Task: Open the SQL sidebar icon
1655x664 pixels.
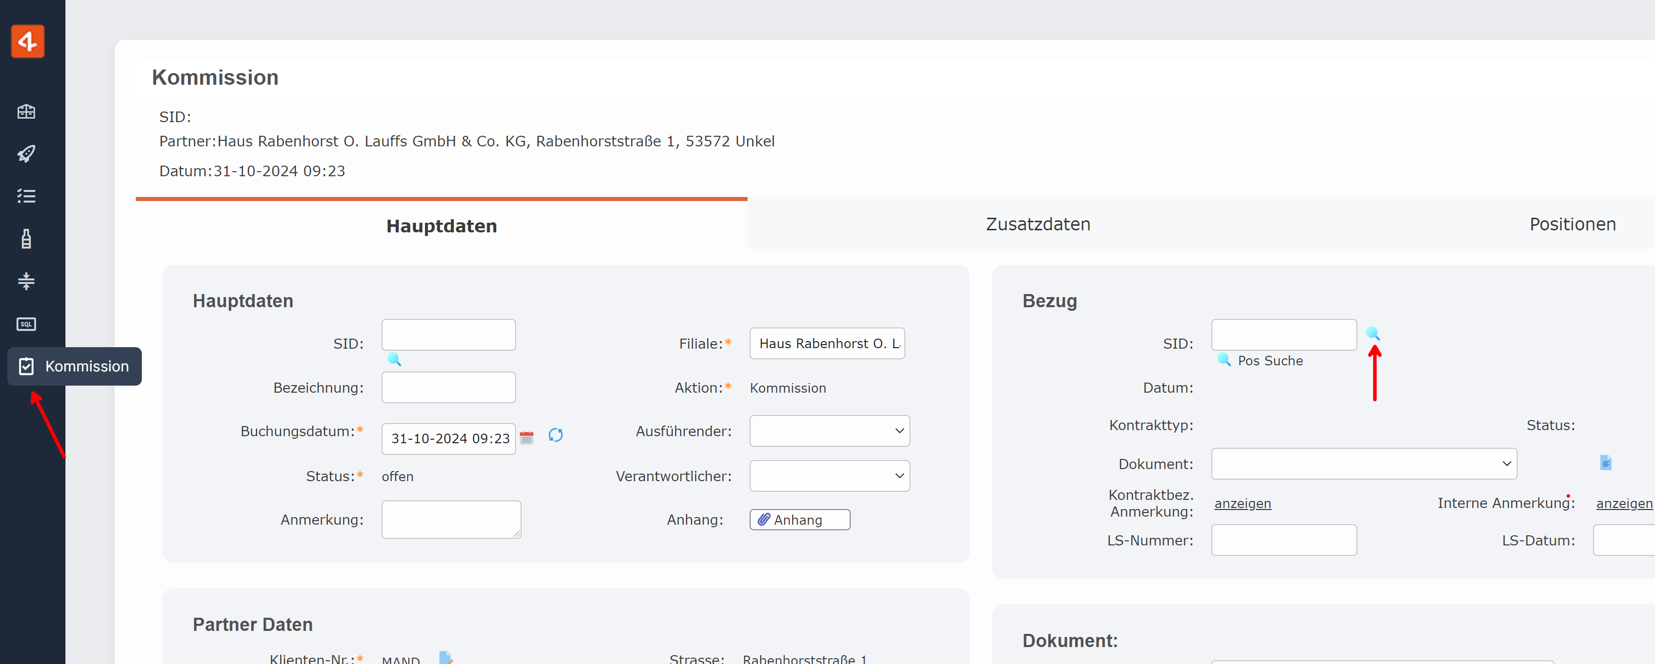Action: (26, 324)
